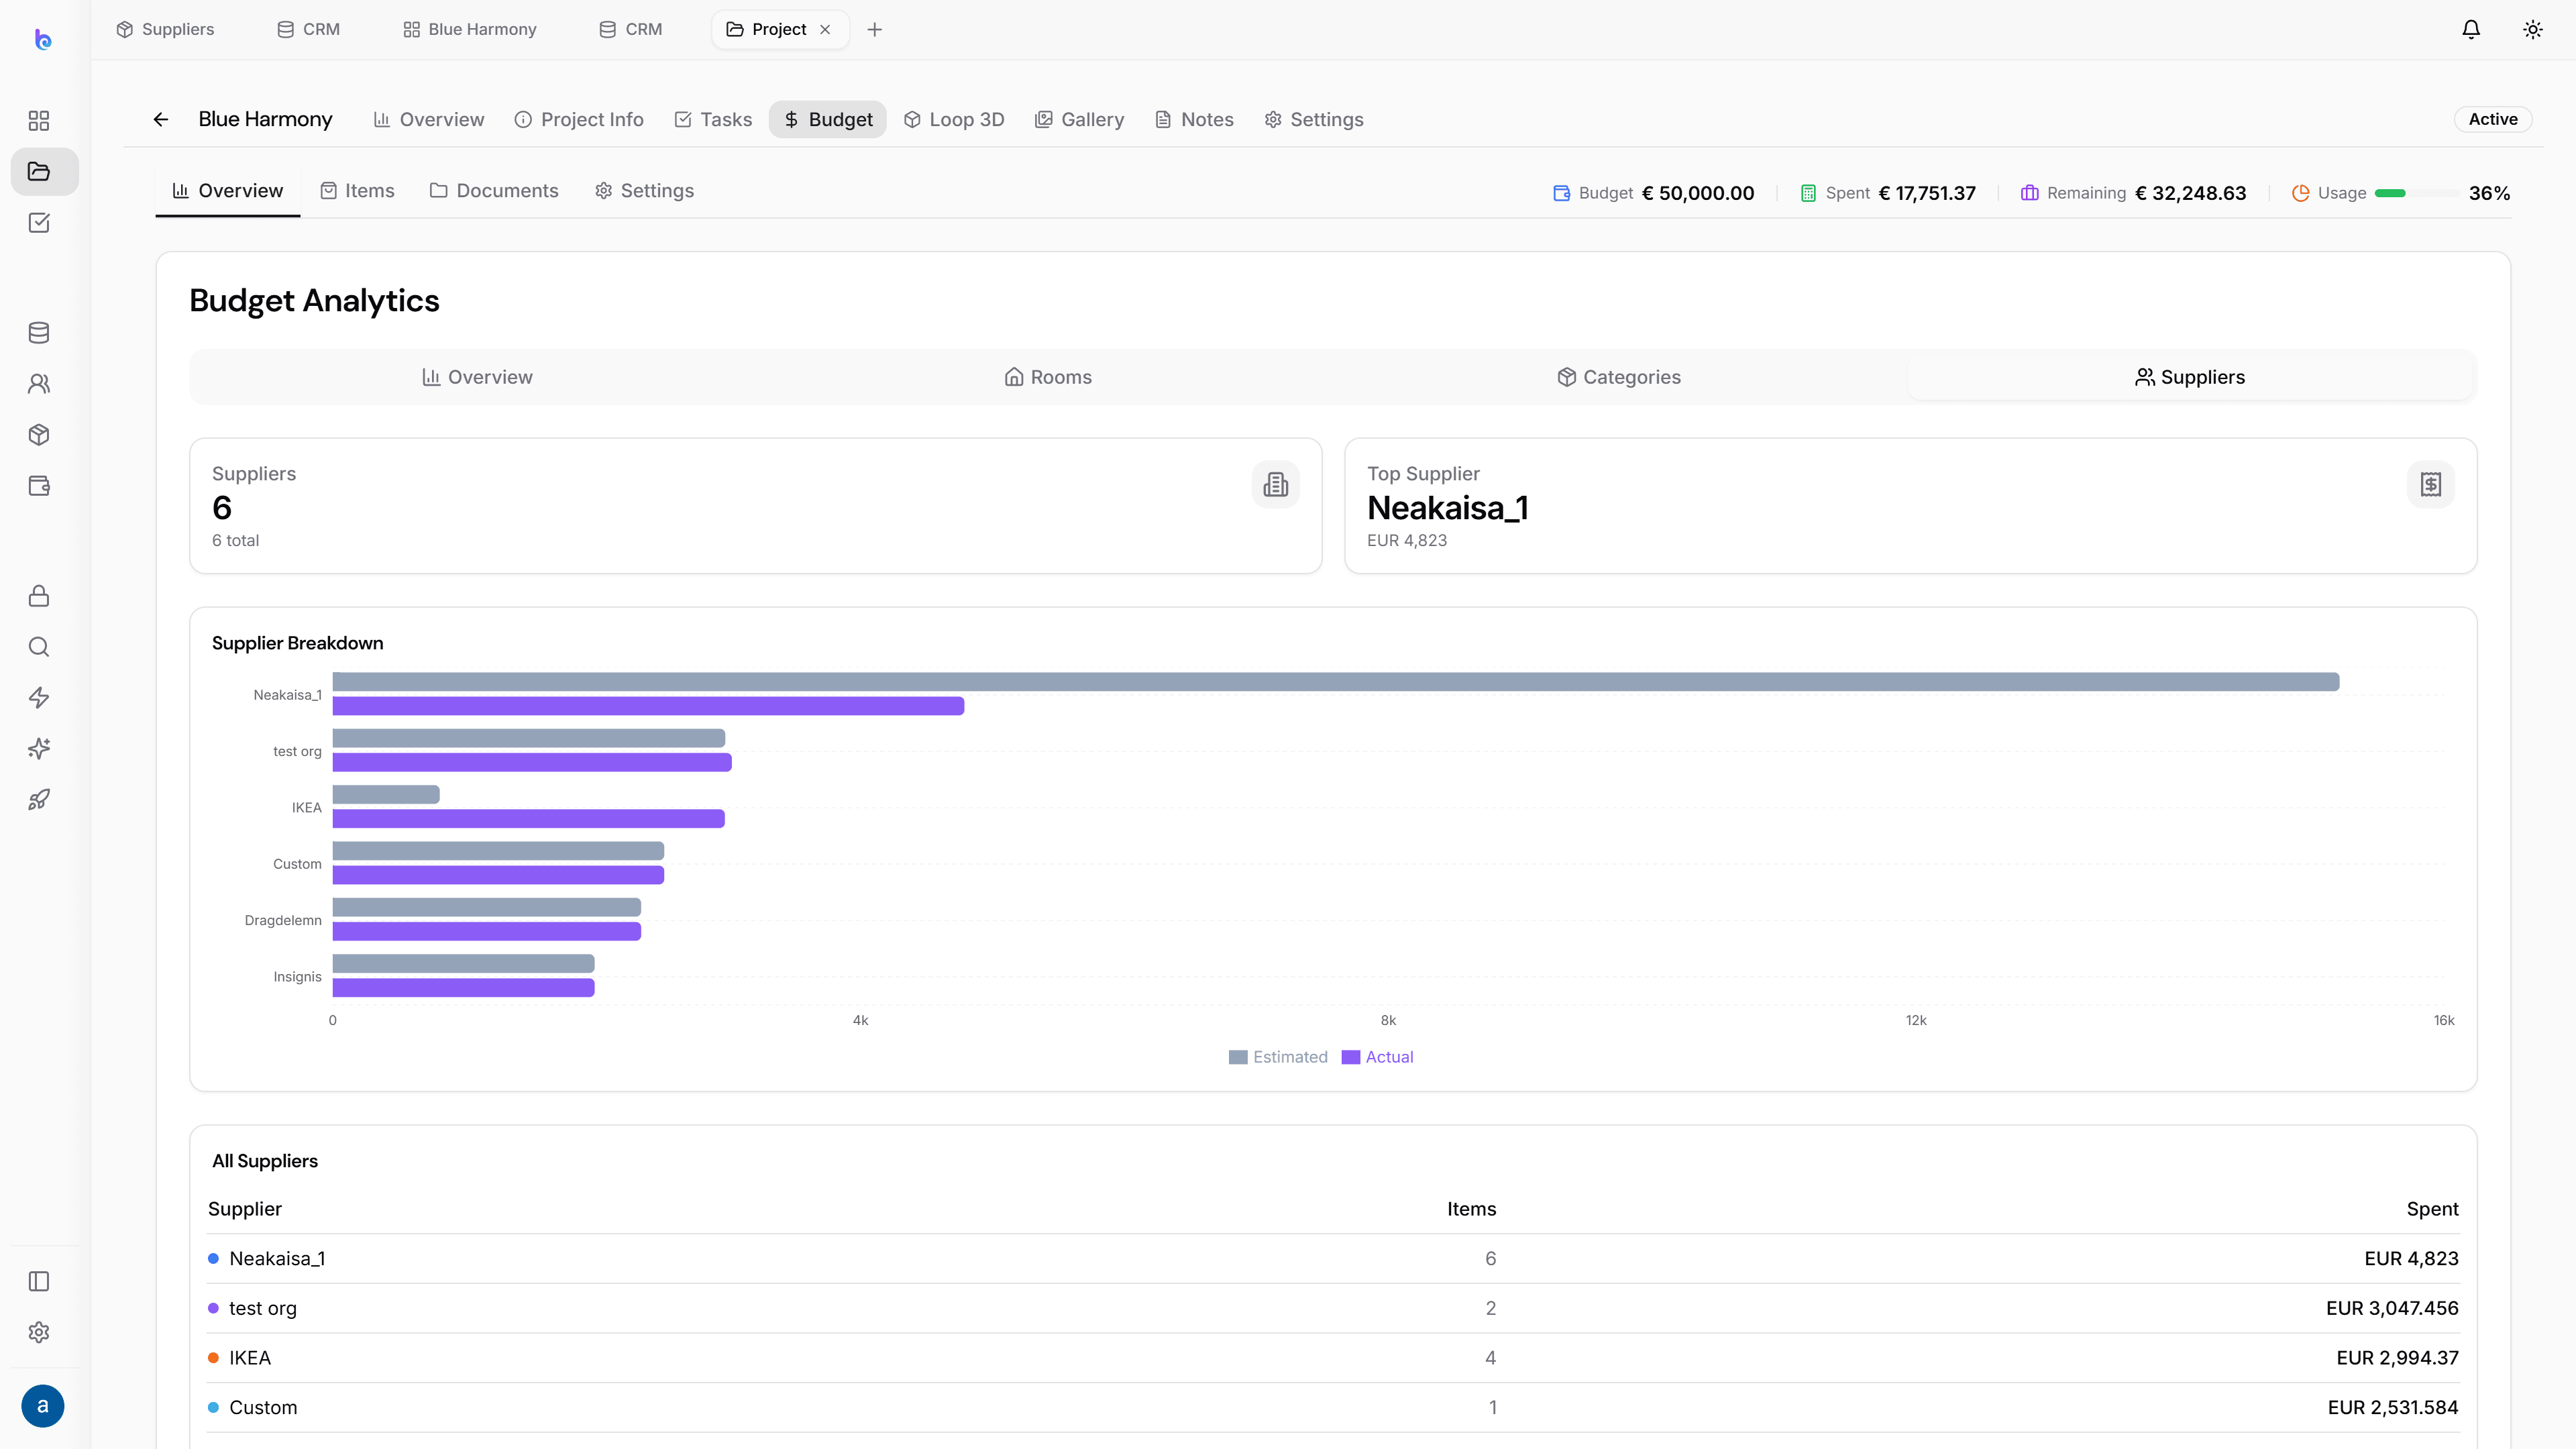2576x1449 pixels.
Task: Open the lock icon in sidebar
Action: (39, 595)
